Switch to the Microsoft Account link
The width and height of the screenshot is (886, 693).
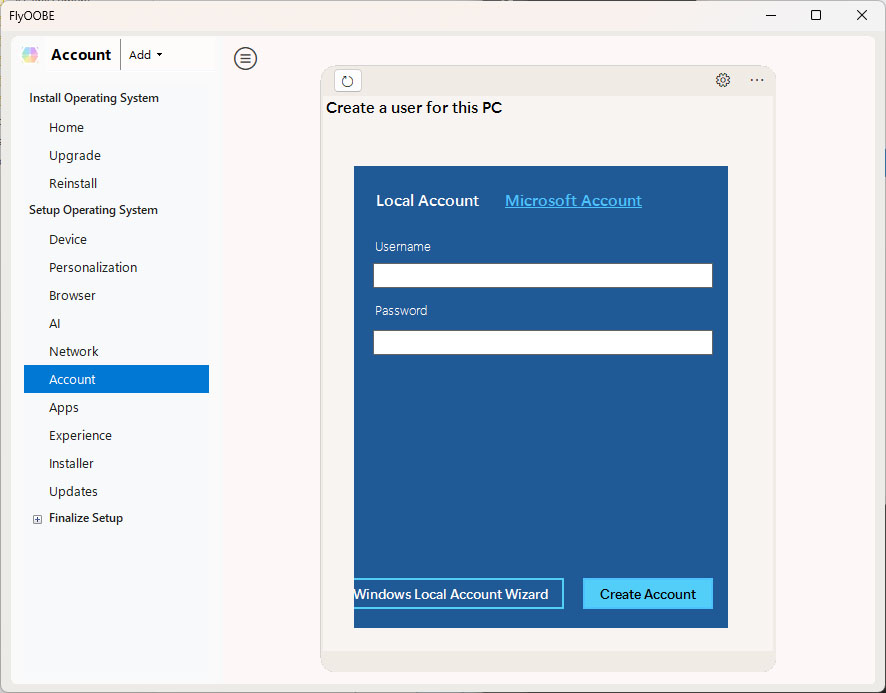tap(573, 201)
